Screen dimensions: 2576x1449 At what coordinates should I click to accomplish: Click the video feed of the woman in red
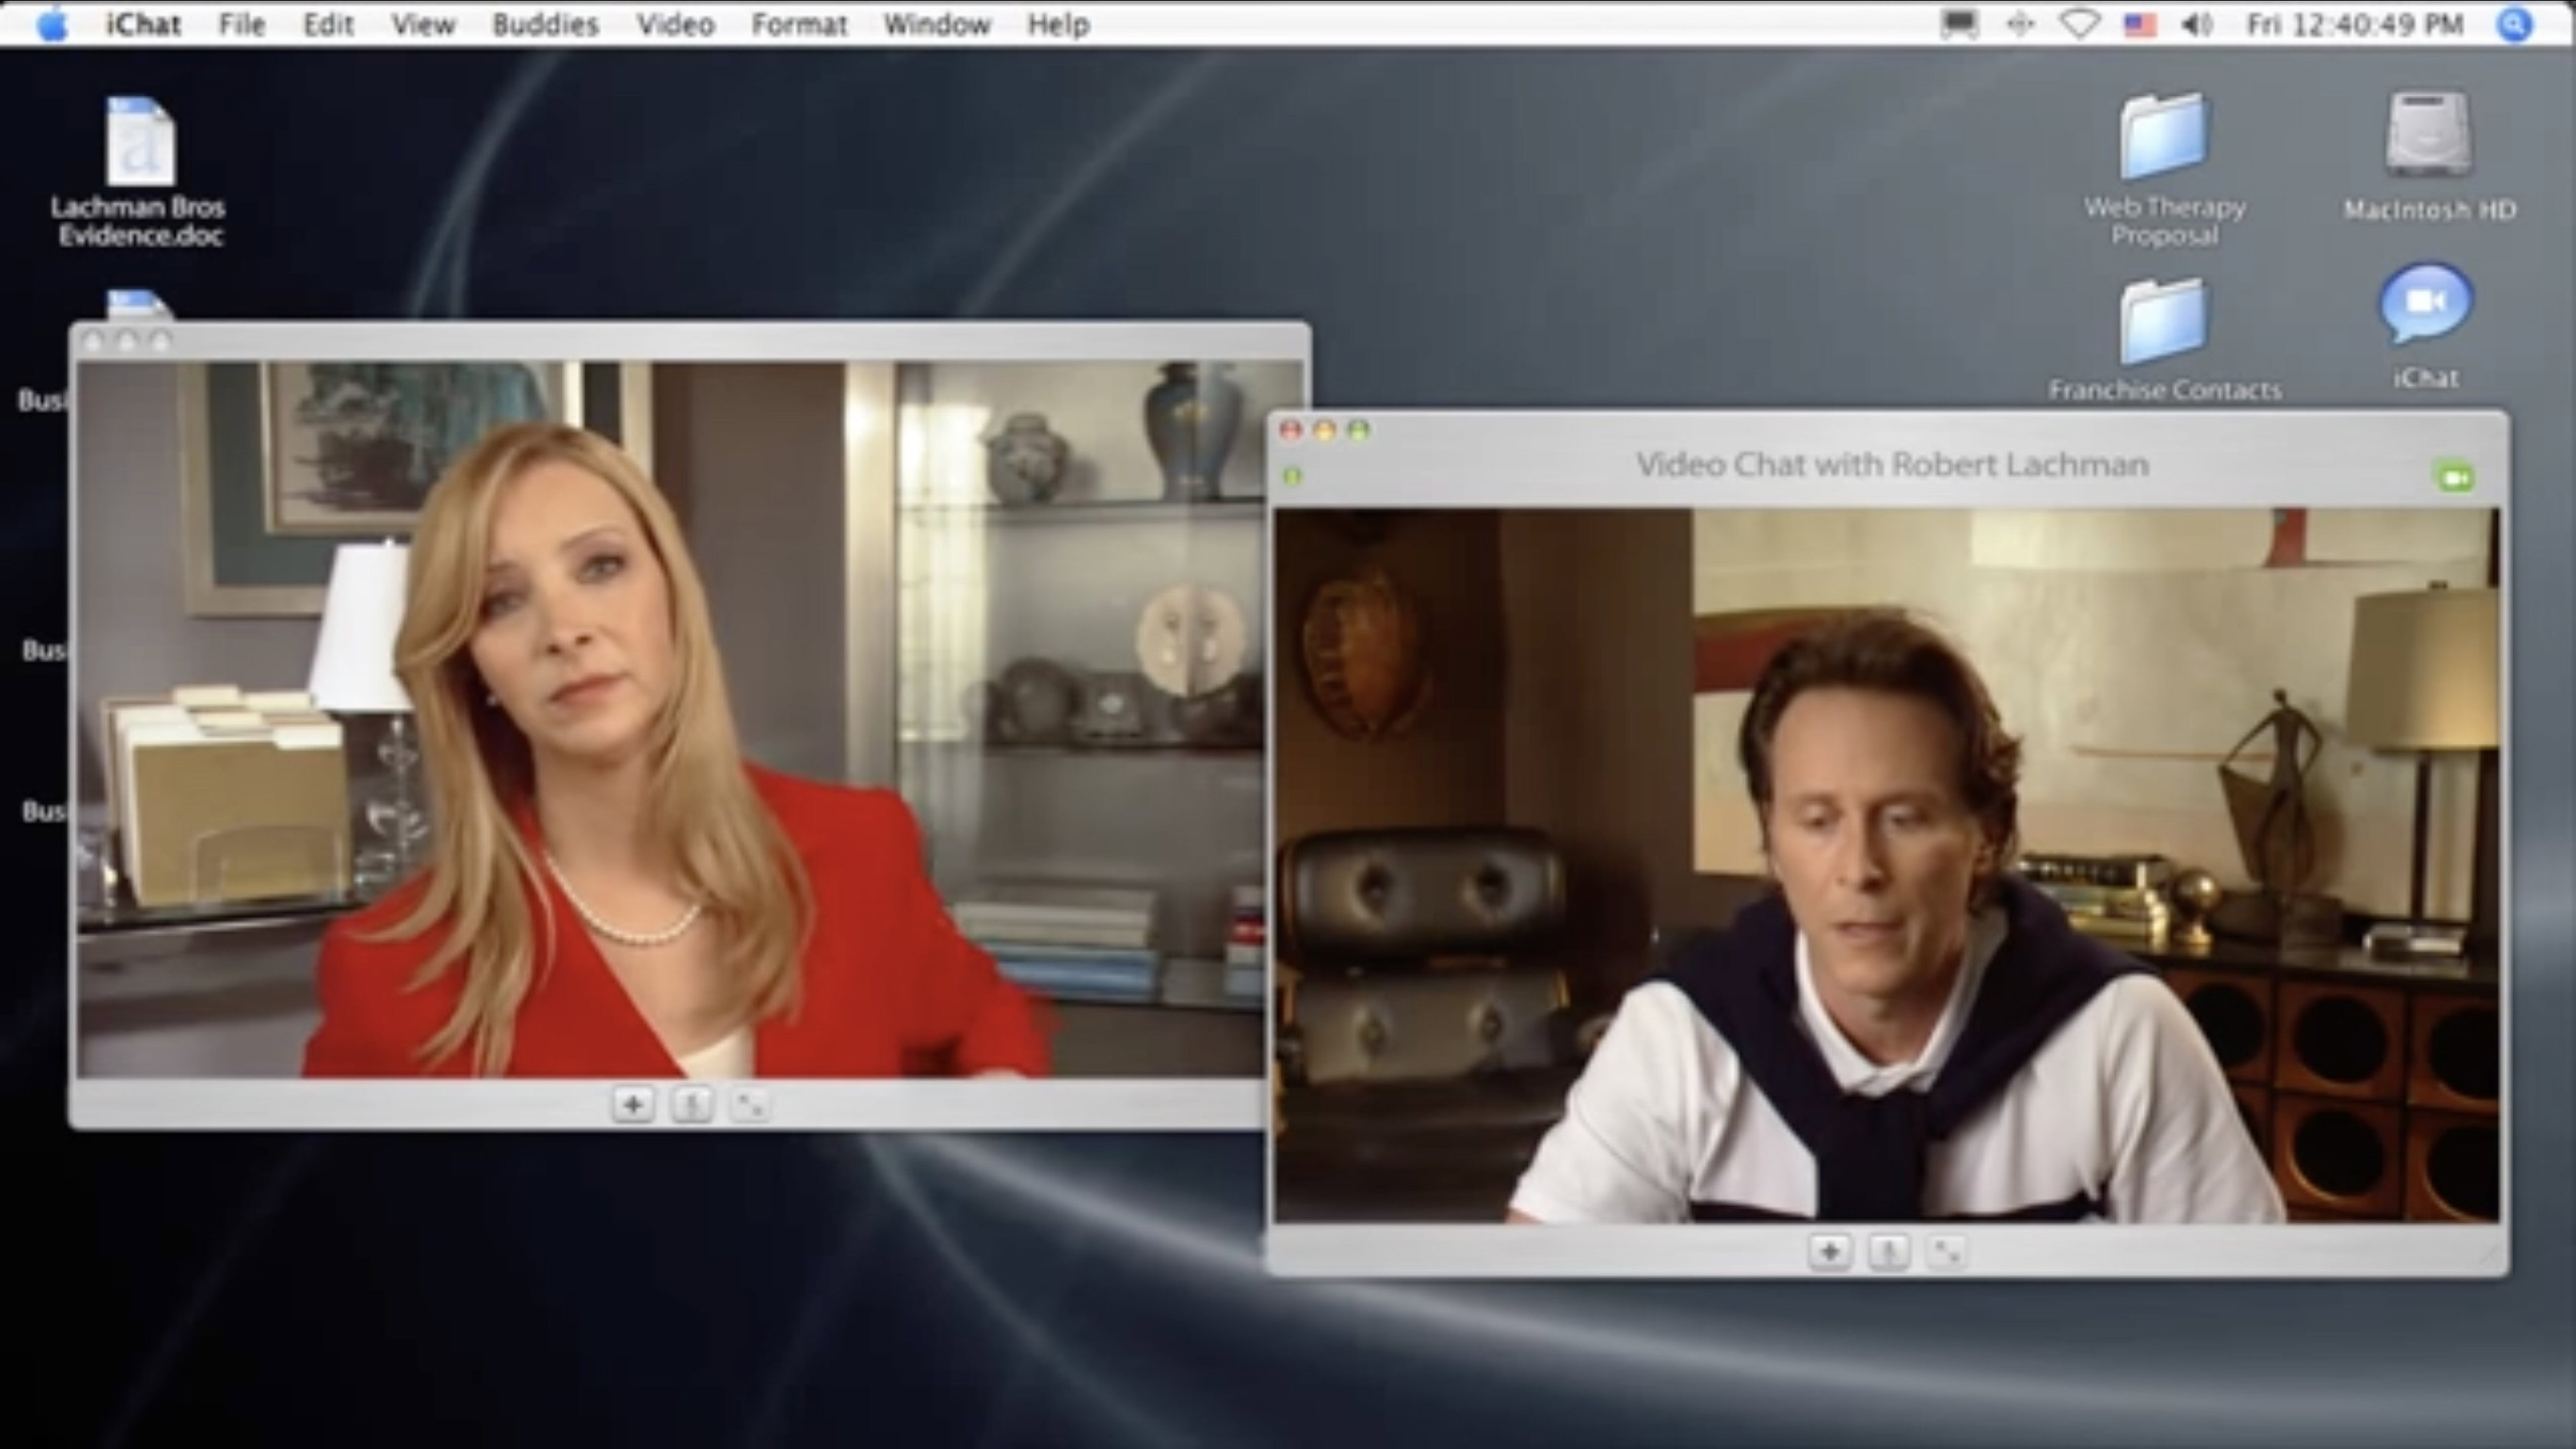(671, 719)
